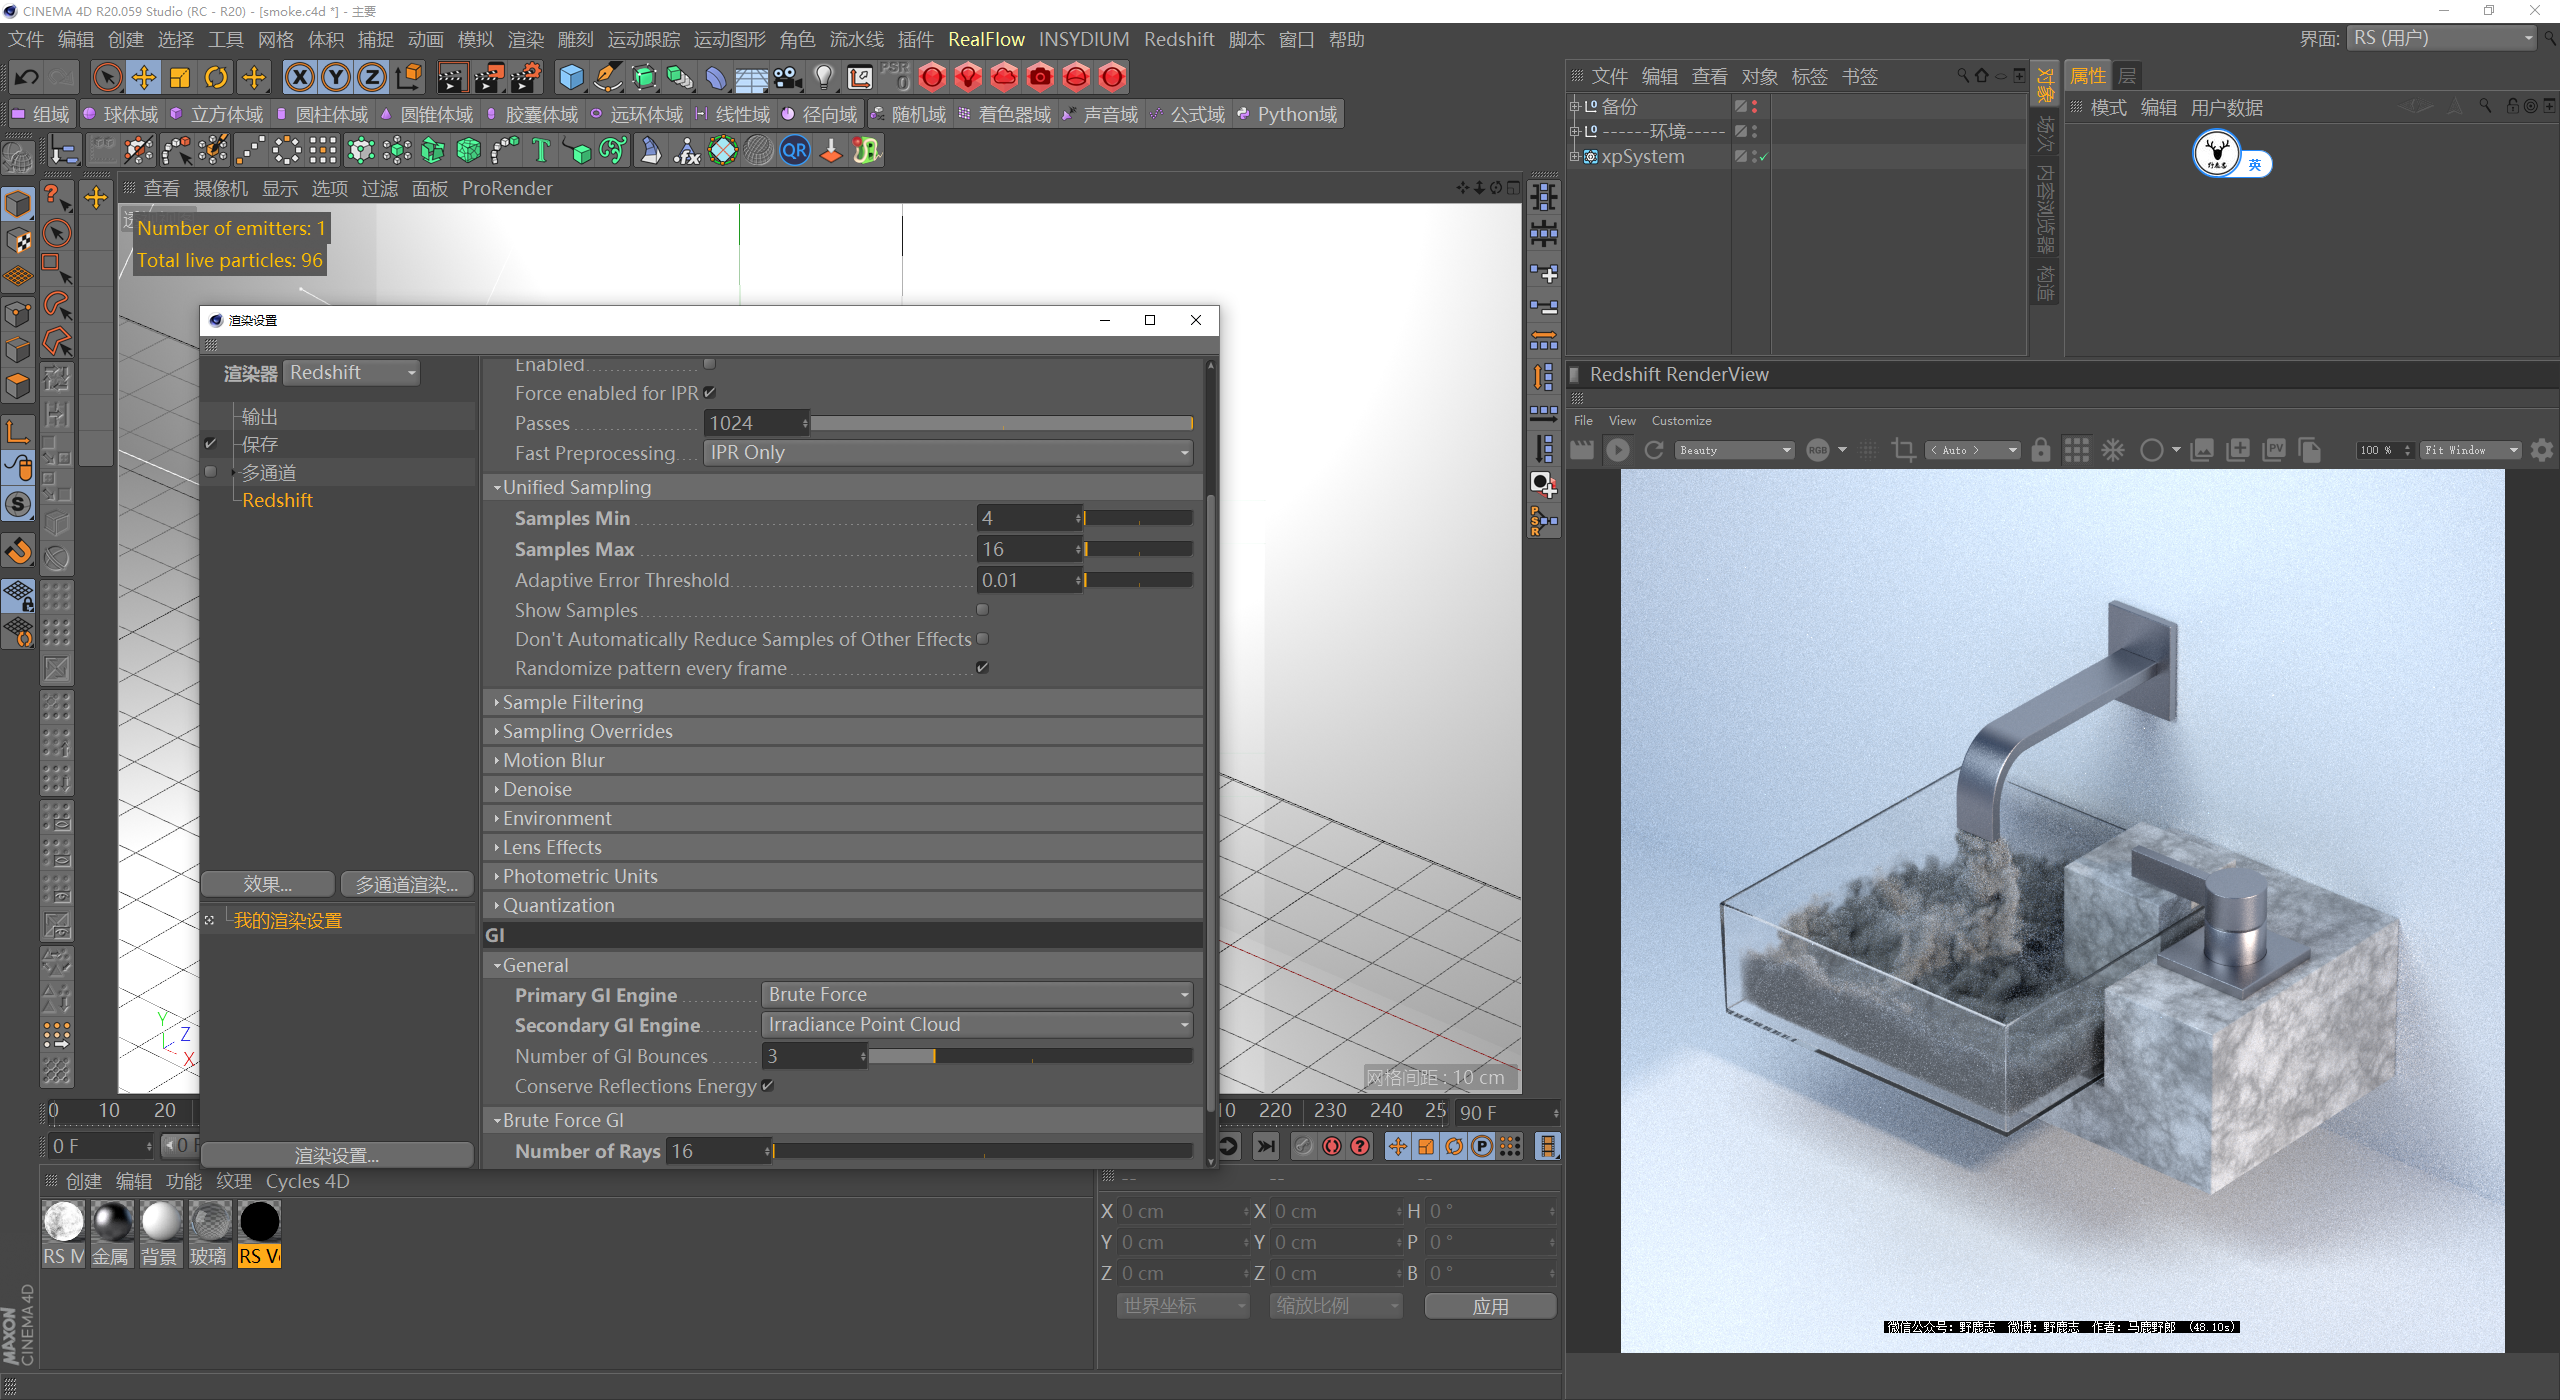The image size is (2560, 1400).
Task: Select the Python域 field button
Action: pyautogui.click(x=1287, y=115)
